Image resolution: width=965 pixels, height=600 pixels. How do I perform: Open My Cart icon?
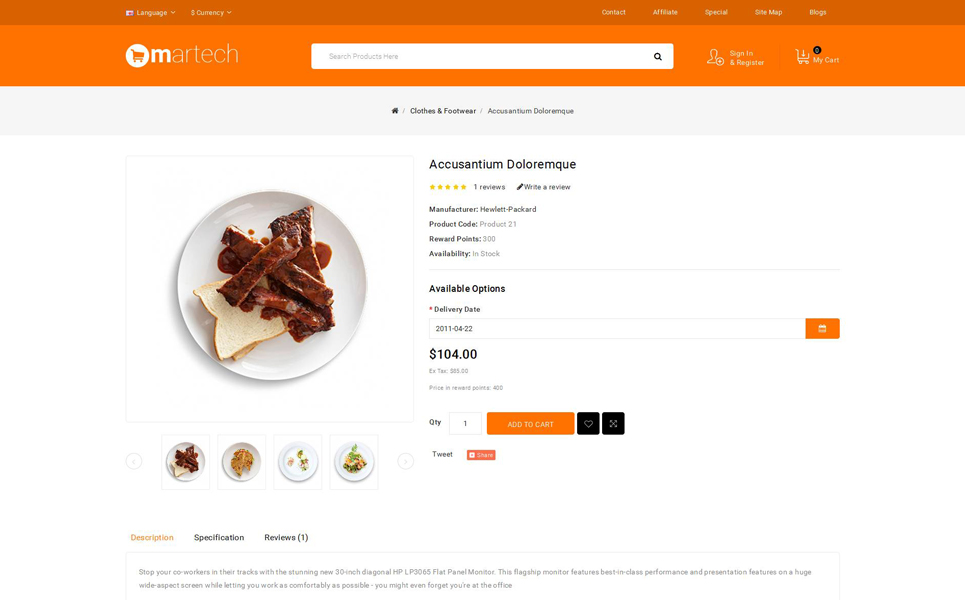803,57
